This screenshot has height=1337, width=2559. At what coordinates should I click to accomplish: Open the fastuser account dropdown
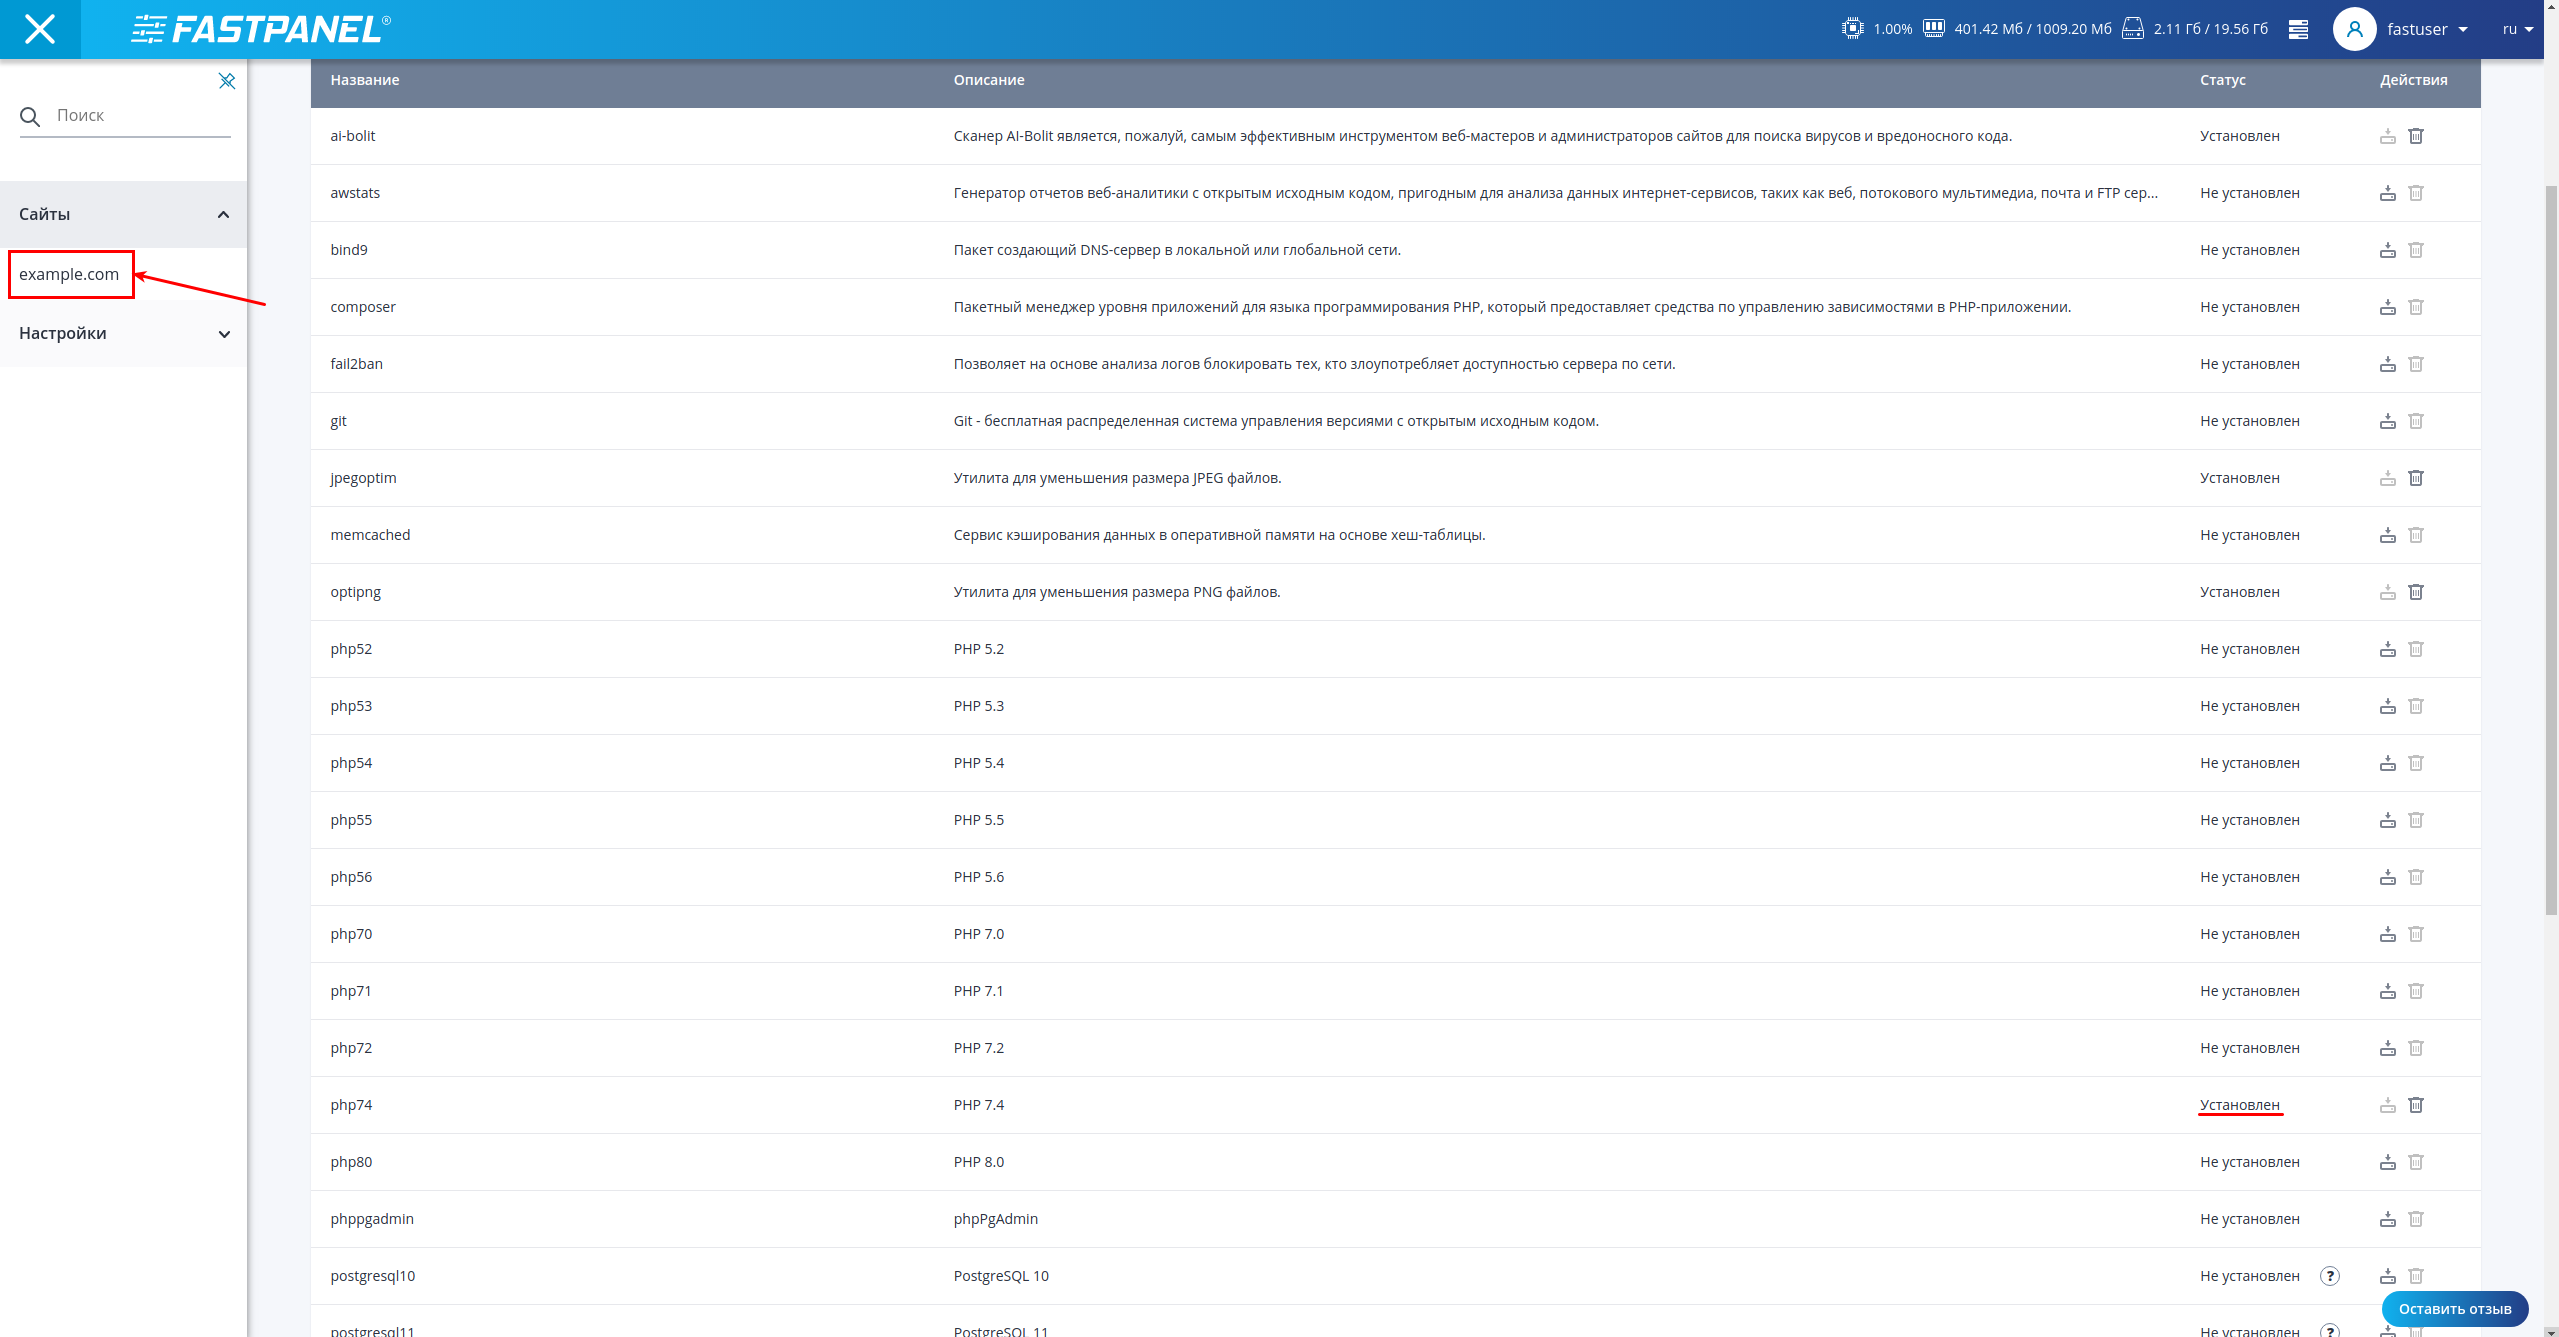point(2426,29)
